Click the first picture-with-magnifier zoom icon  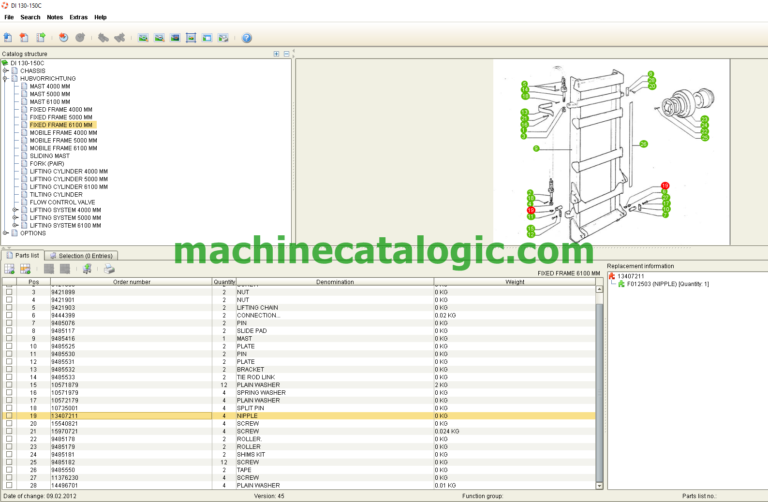[x=143, y=38]
